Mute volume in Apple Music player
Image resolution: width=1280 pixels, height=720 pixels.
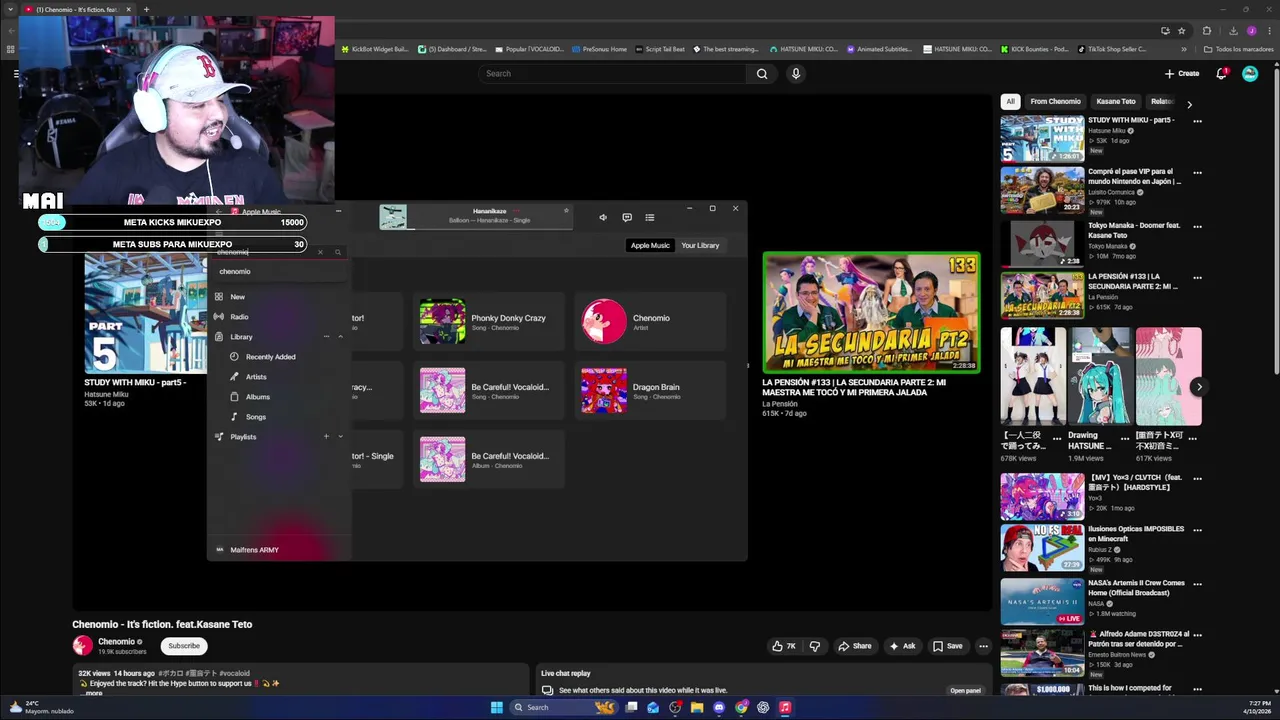pos(602,217)
